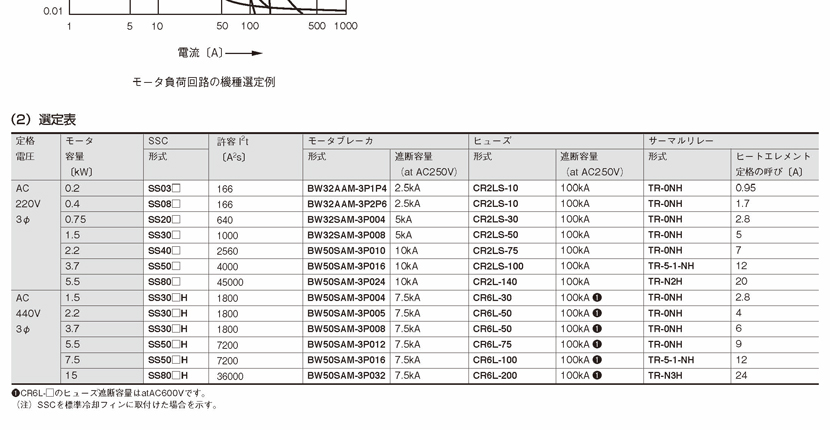830x430 pixels.
Task: Click the fuse model "CR2L-140"
Action: (495, 282)
